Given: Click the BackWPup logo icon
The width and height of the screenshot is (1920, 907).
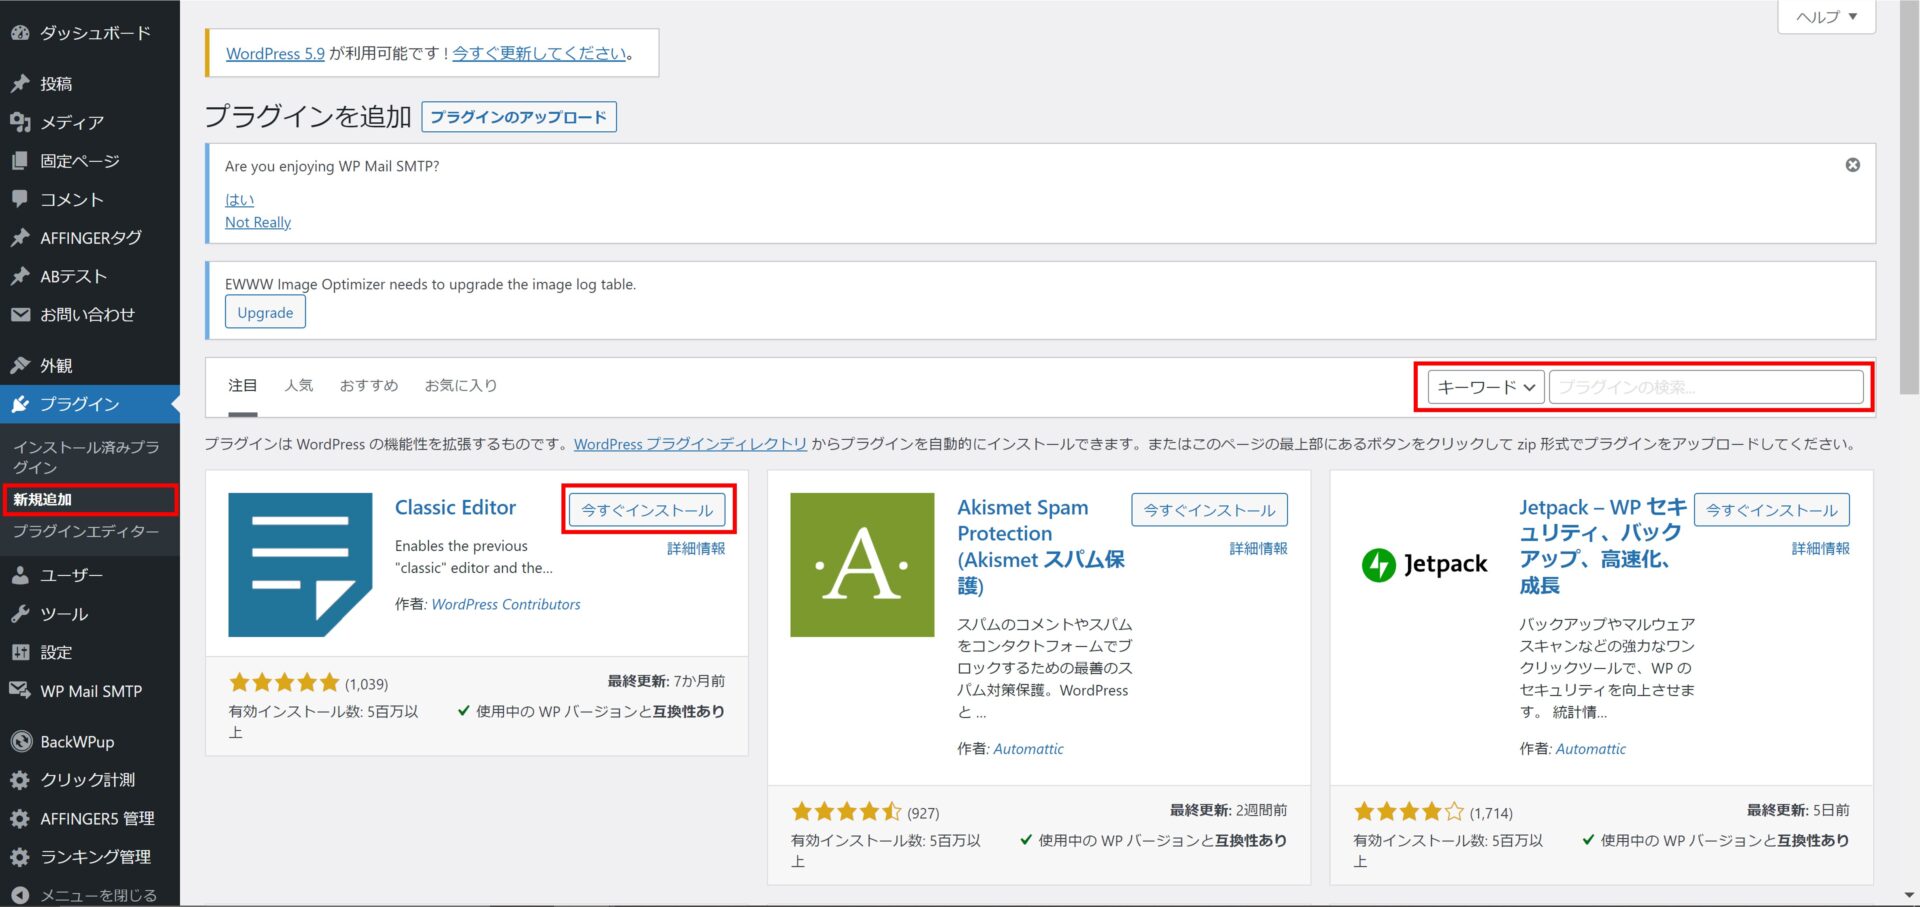Looking at the screenshot, I should pos(20,742).
